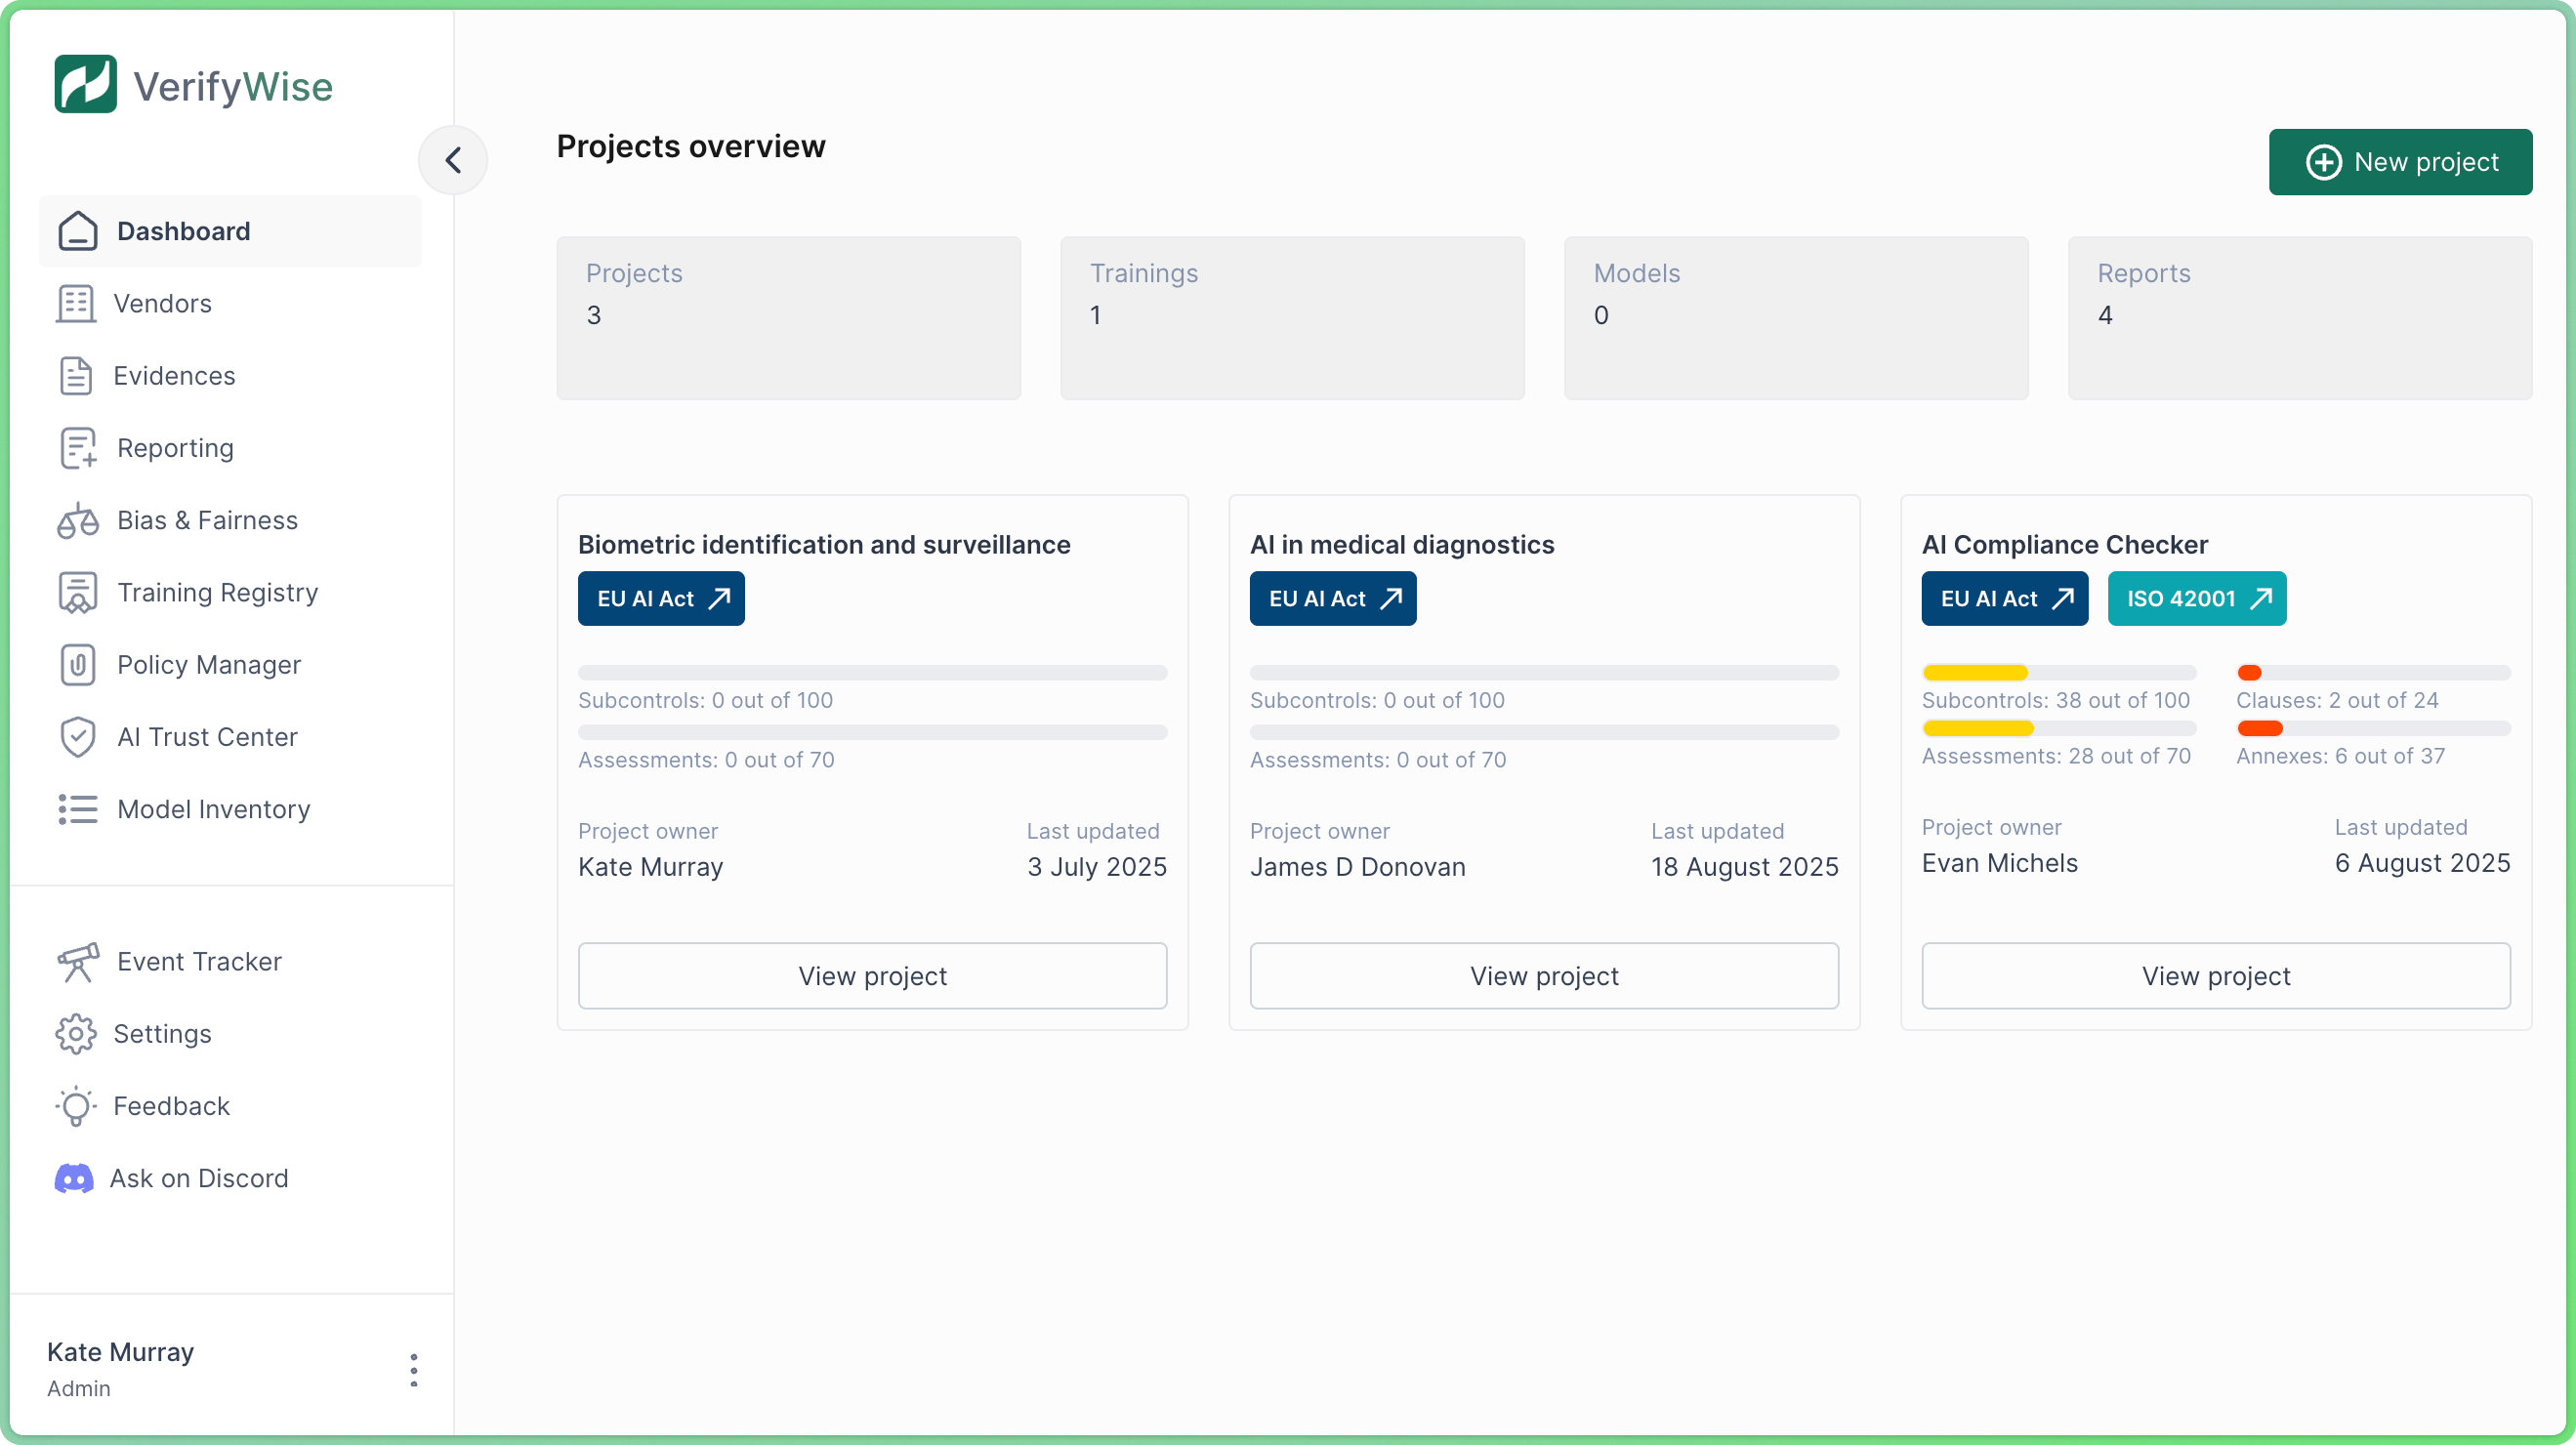View the Biometric identification project
Screen dimensions: 2576x1445
coord(872,975)
